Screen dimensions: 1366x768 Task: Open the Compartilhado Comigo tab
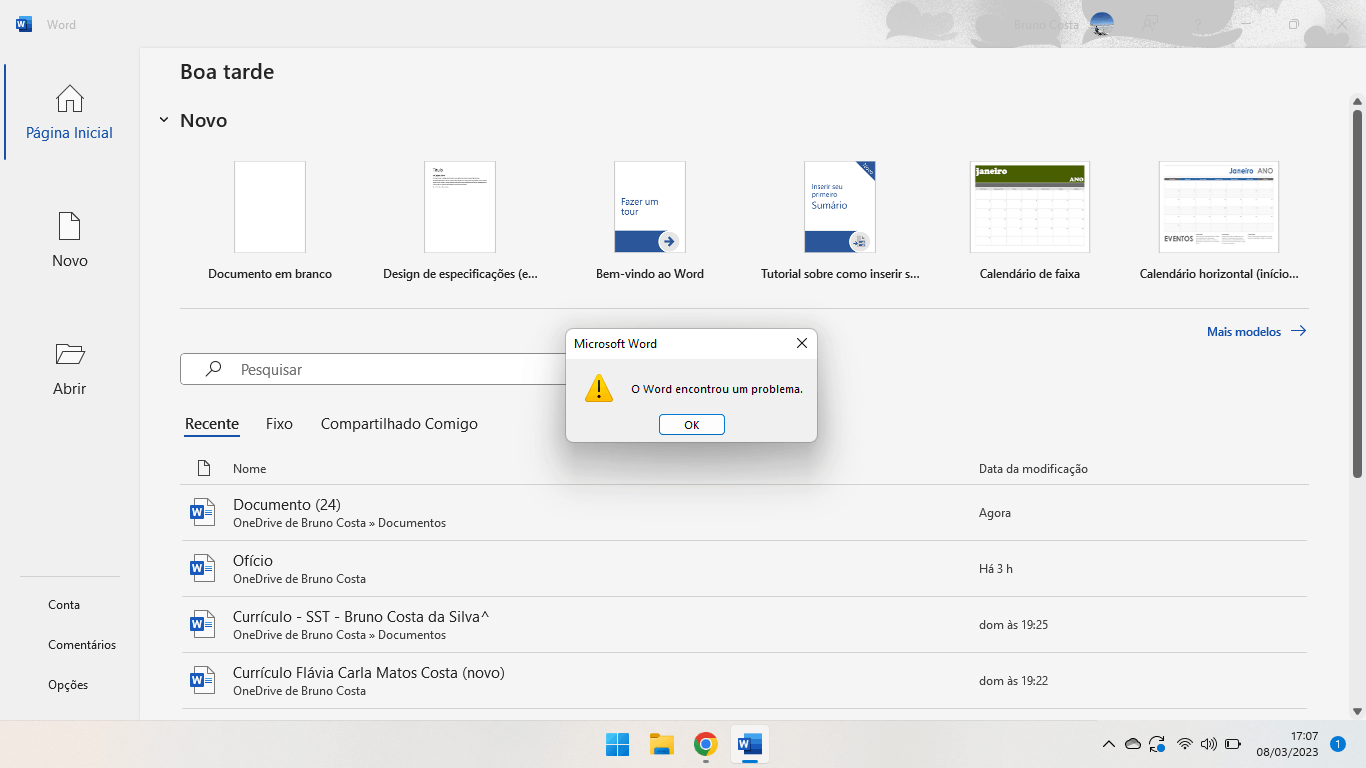[x=399, y=424]
